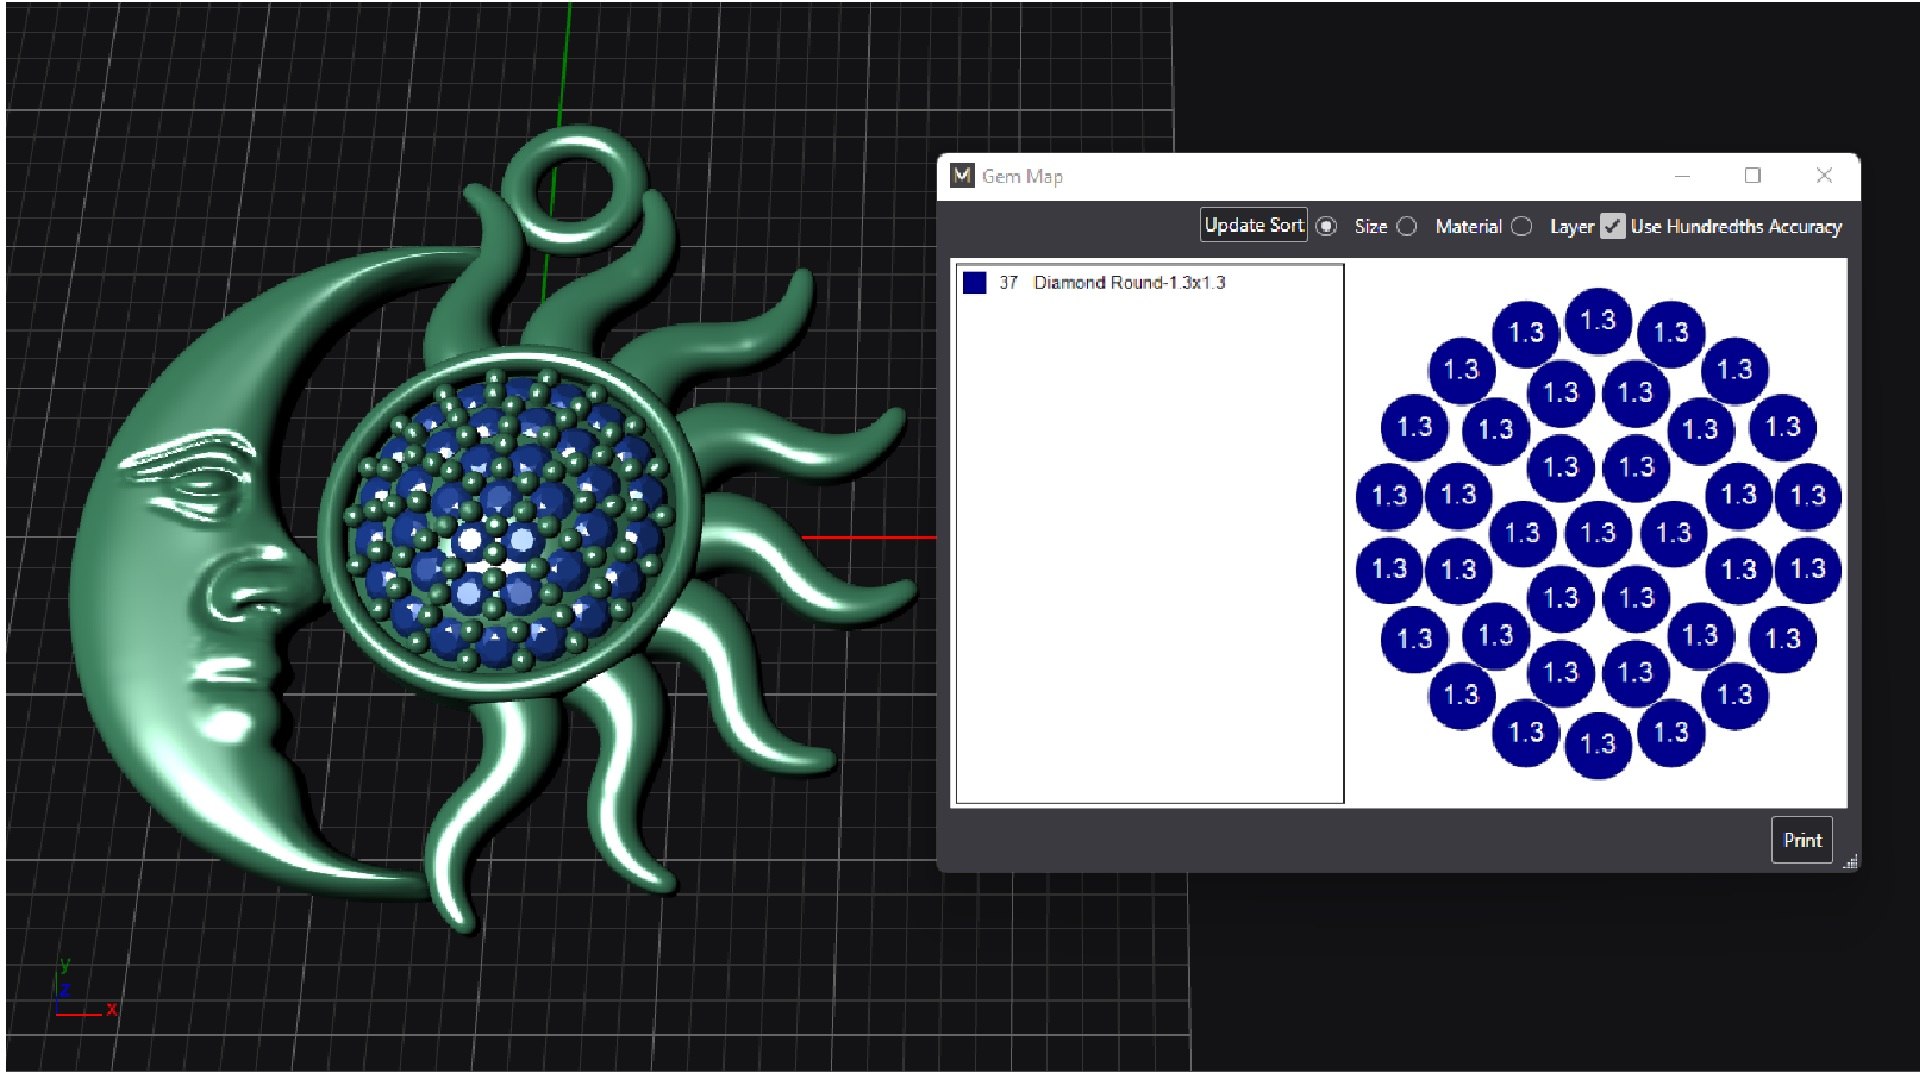Click the center 1.3 gem in the map

[x=1598, y=533]
